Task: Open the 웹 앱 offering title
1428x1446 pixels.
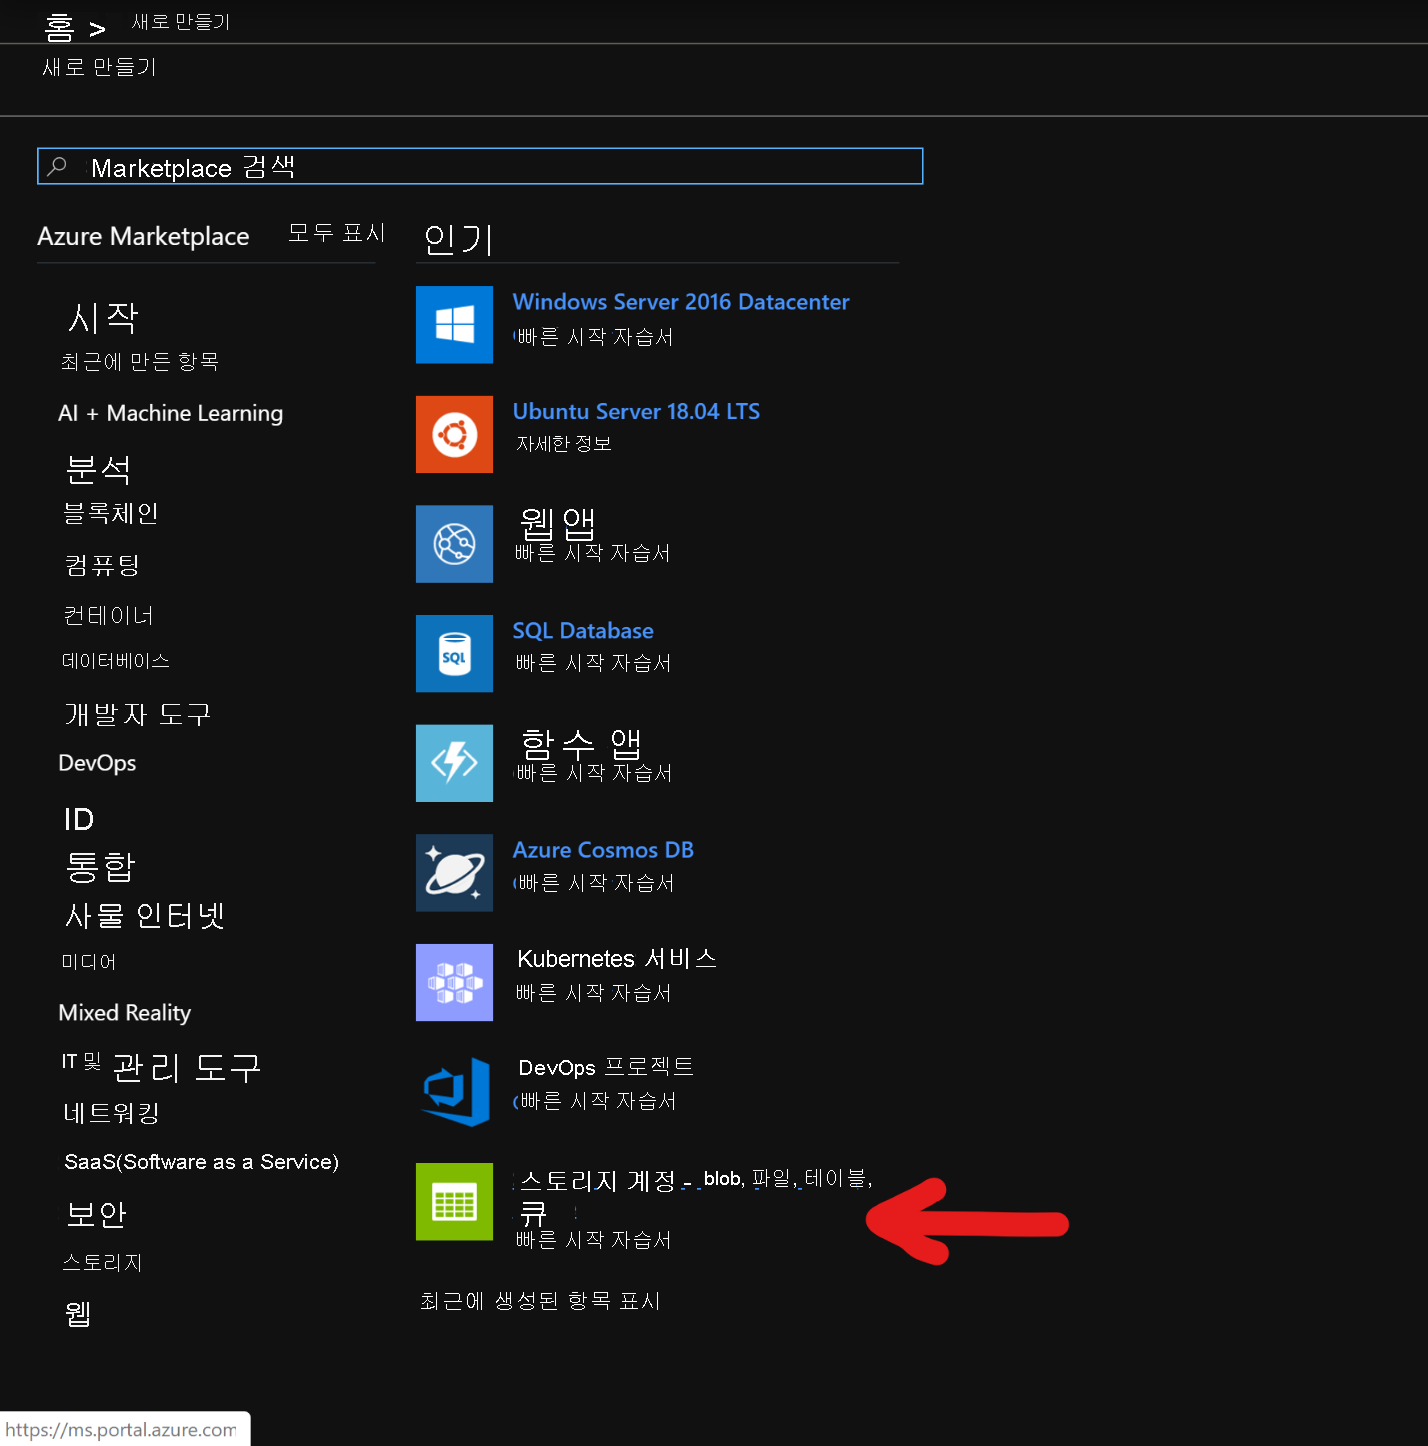Action: pos(558,523)
